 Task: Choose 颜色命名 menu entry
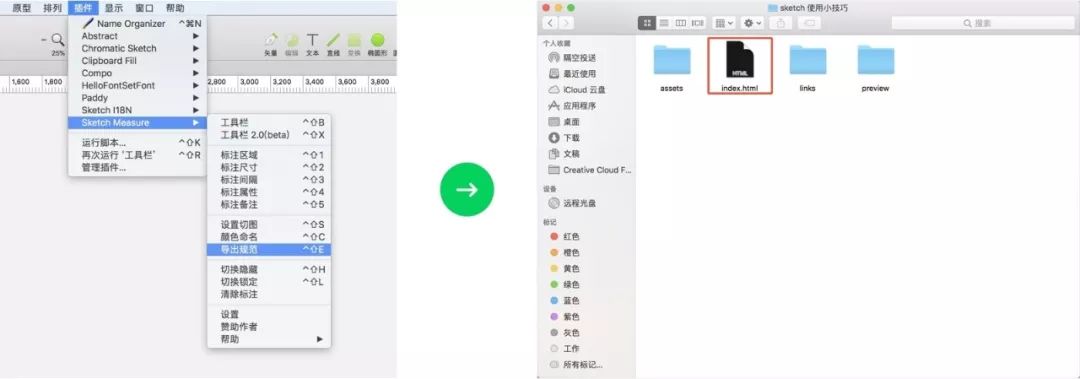[269, 237]
